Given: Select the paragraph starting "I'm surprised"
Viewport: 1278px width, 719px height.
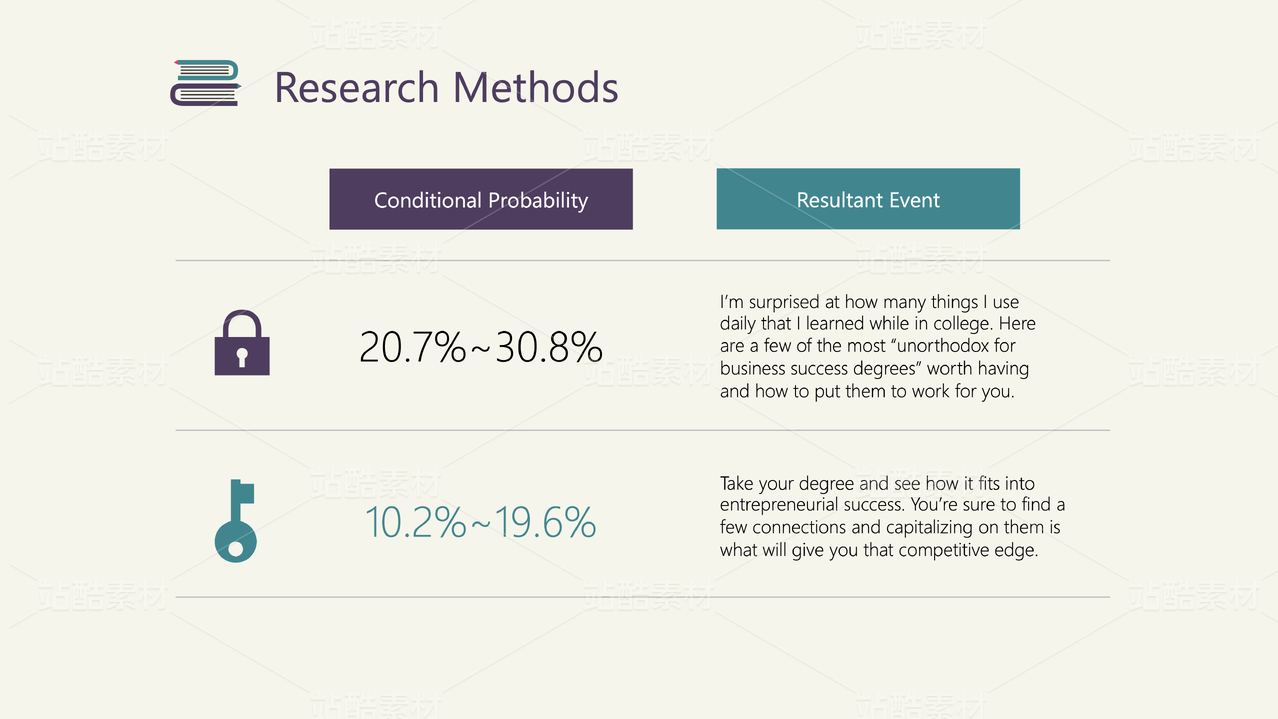Looking at the screenshot, I should pyautogui.click(x=877, y=346).
